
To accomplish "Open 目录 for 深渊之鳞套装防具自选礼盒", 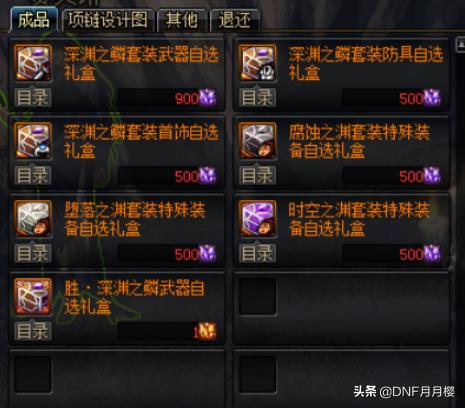I will click(257, 98).
